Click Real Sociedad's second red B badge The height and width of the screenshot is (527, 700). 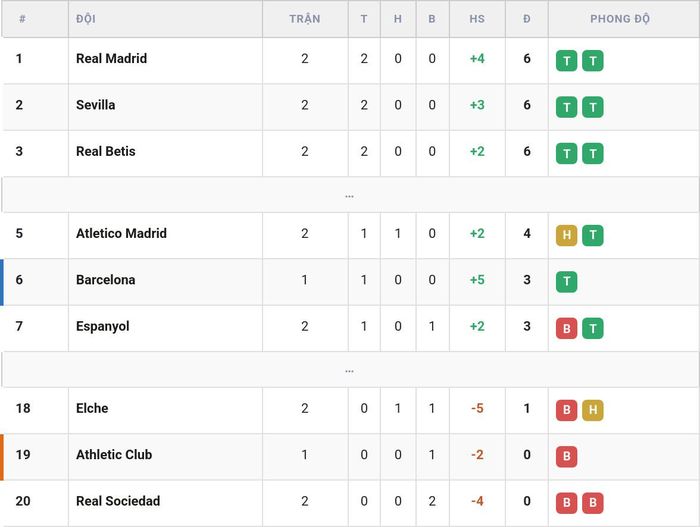pyautogui.click(x=592, y=503)
